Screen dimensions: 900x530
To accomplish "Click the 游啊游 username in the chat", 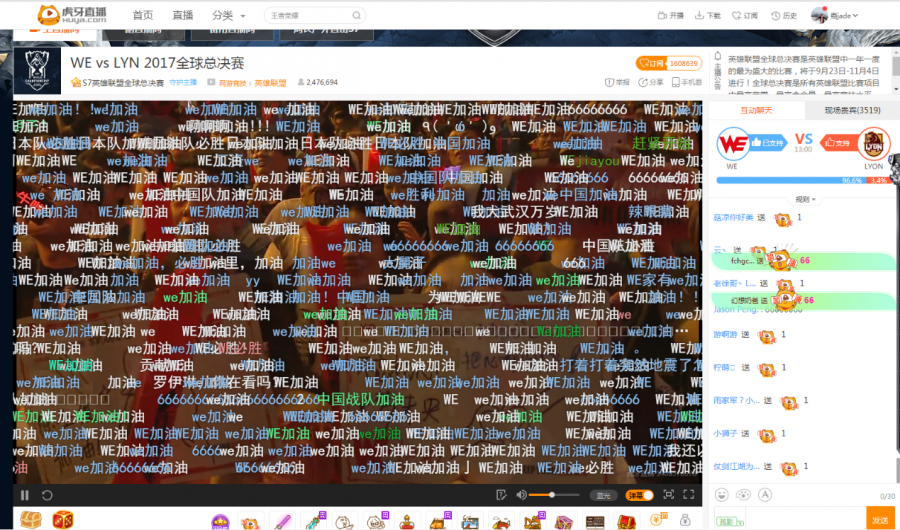I will tap(725, 334).
